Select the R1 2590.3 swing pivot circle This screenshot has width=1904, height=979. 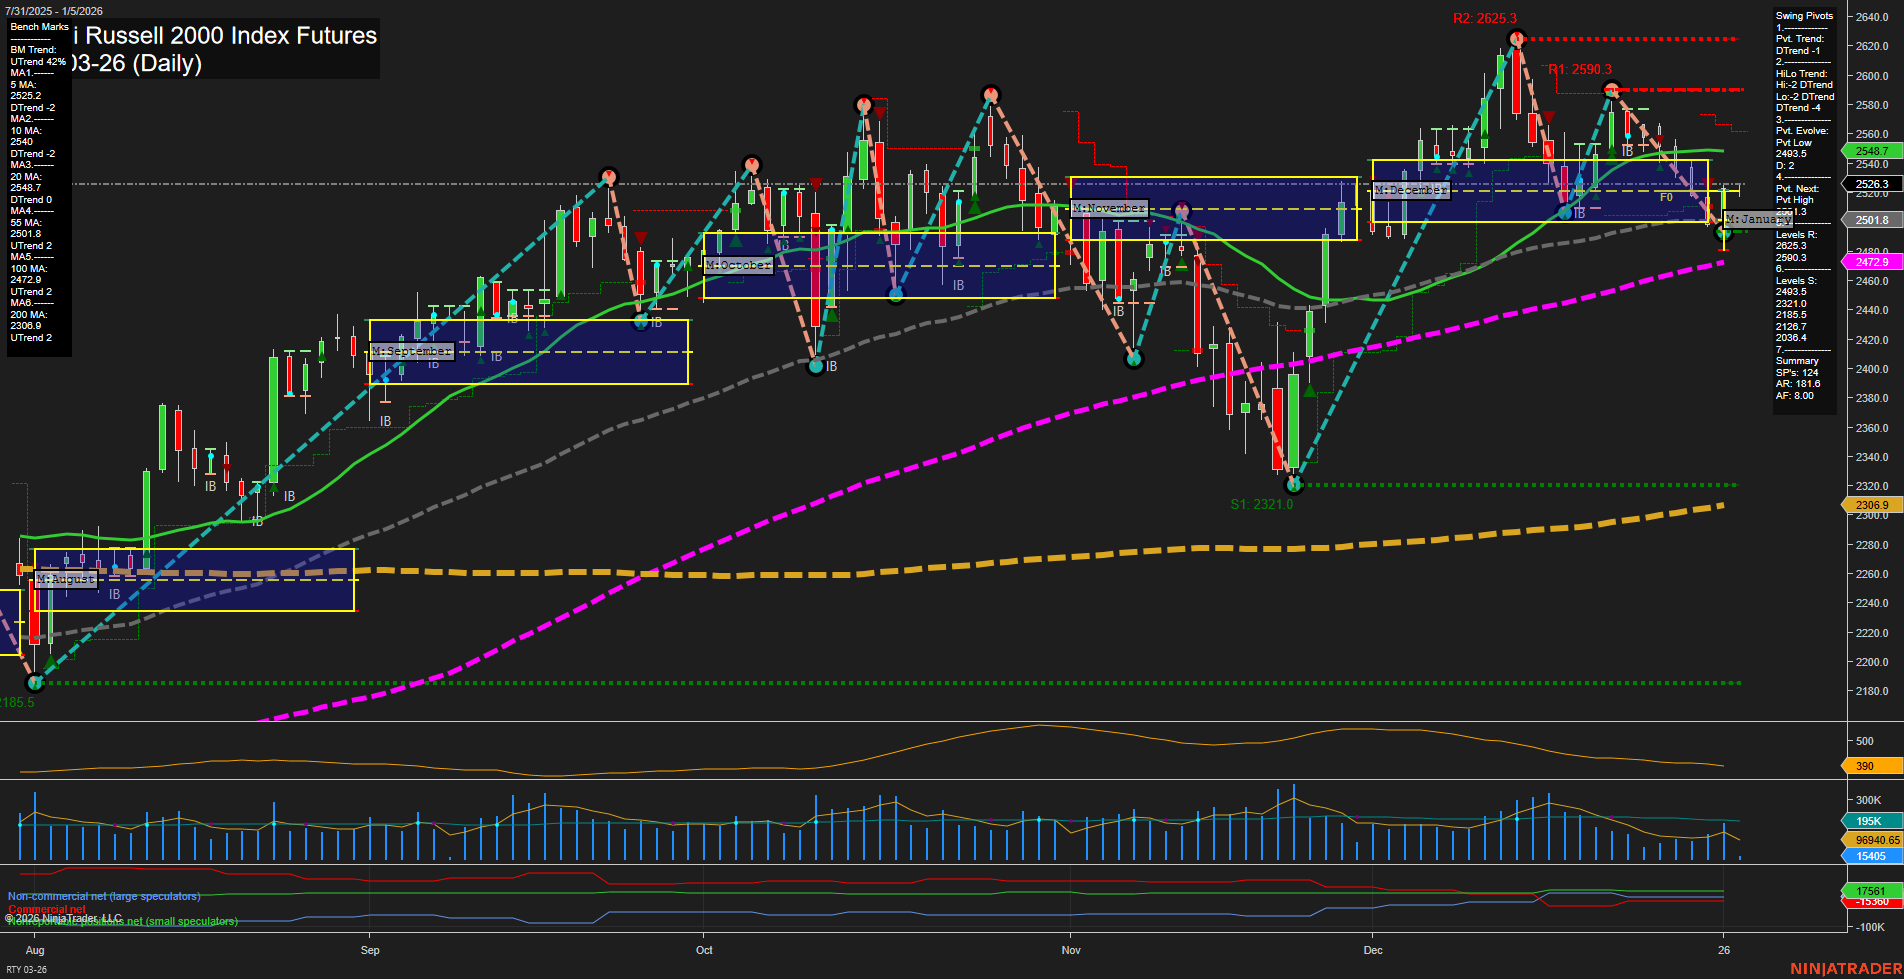(x=1611, y=90)
